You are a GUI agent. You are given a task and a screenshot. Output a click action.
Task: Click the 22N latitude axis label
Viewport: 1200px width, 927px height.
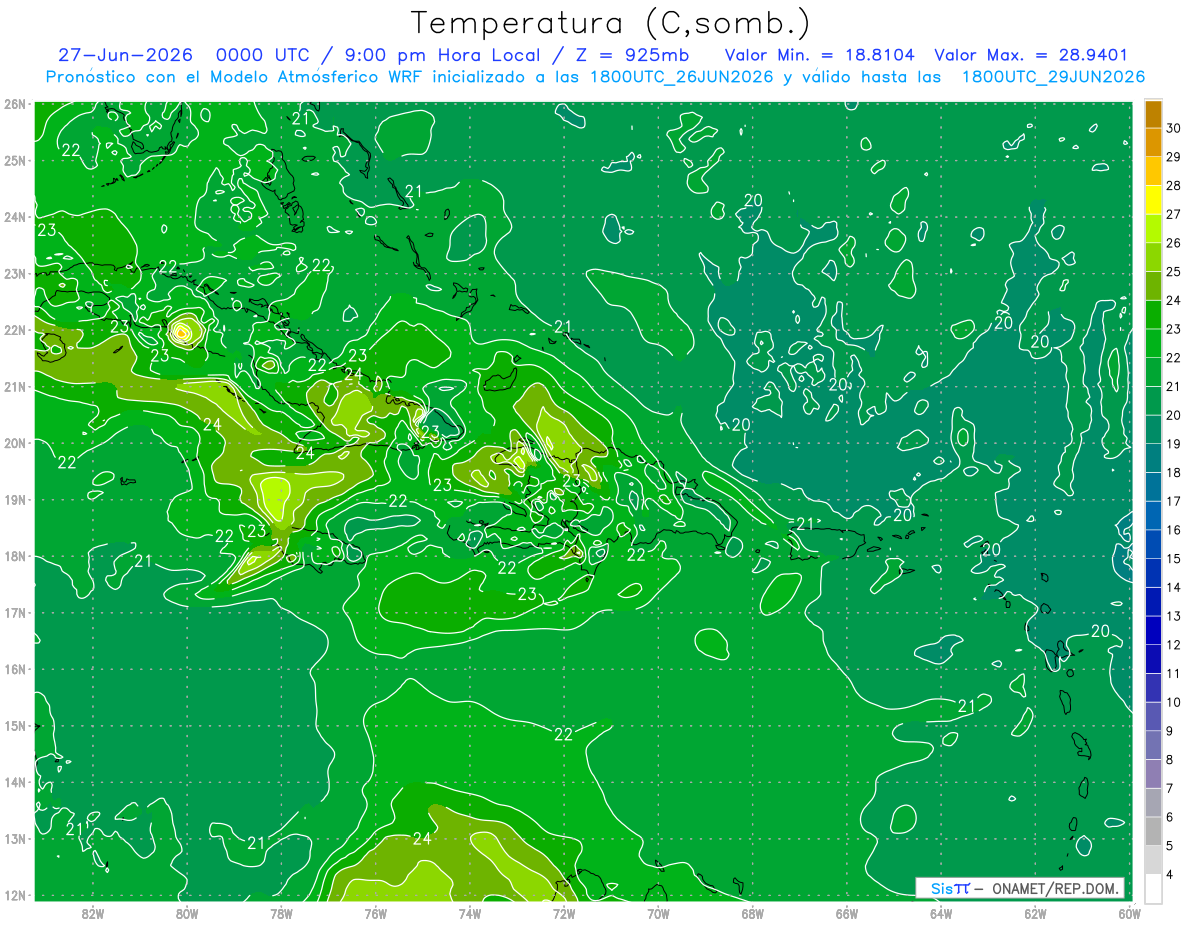tap(15, 330)
